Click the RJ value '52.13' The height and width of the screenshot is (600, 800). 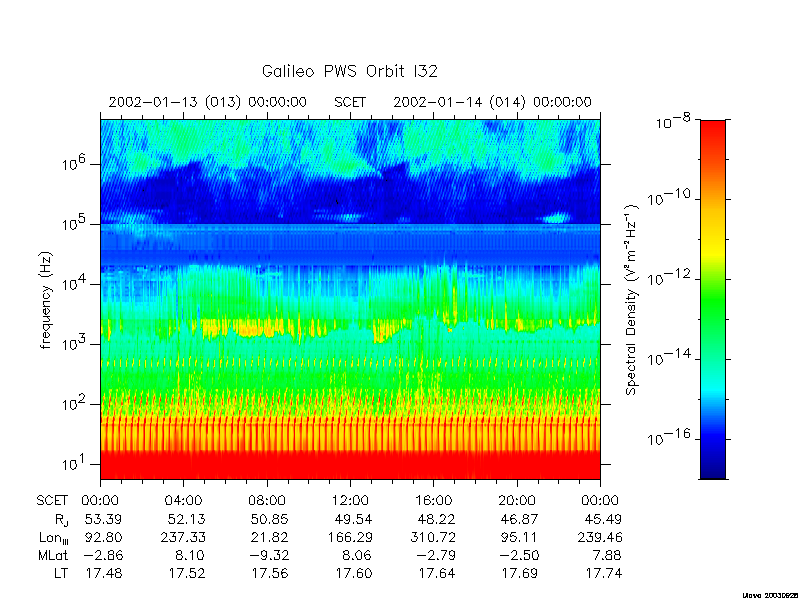pos(187,519)
